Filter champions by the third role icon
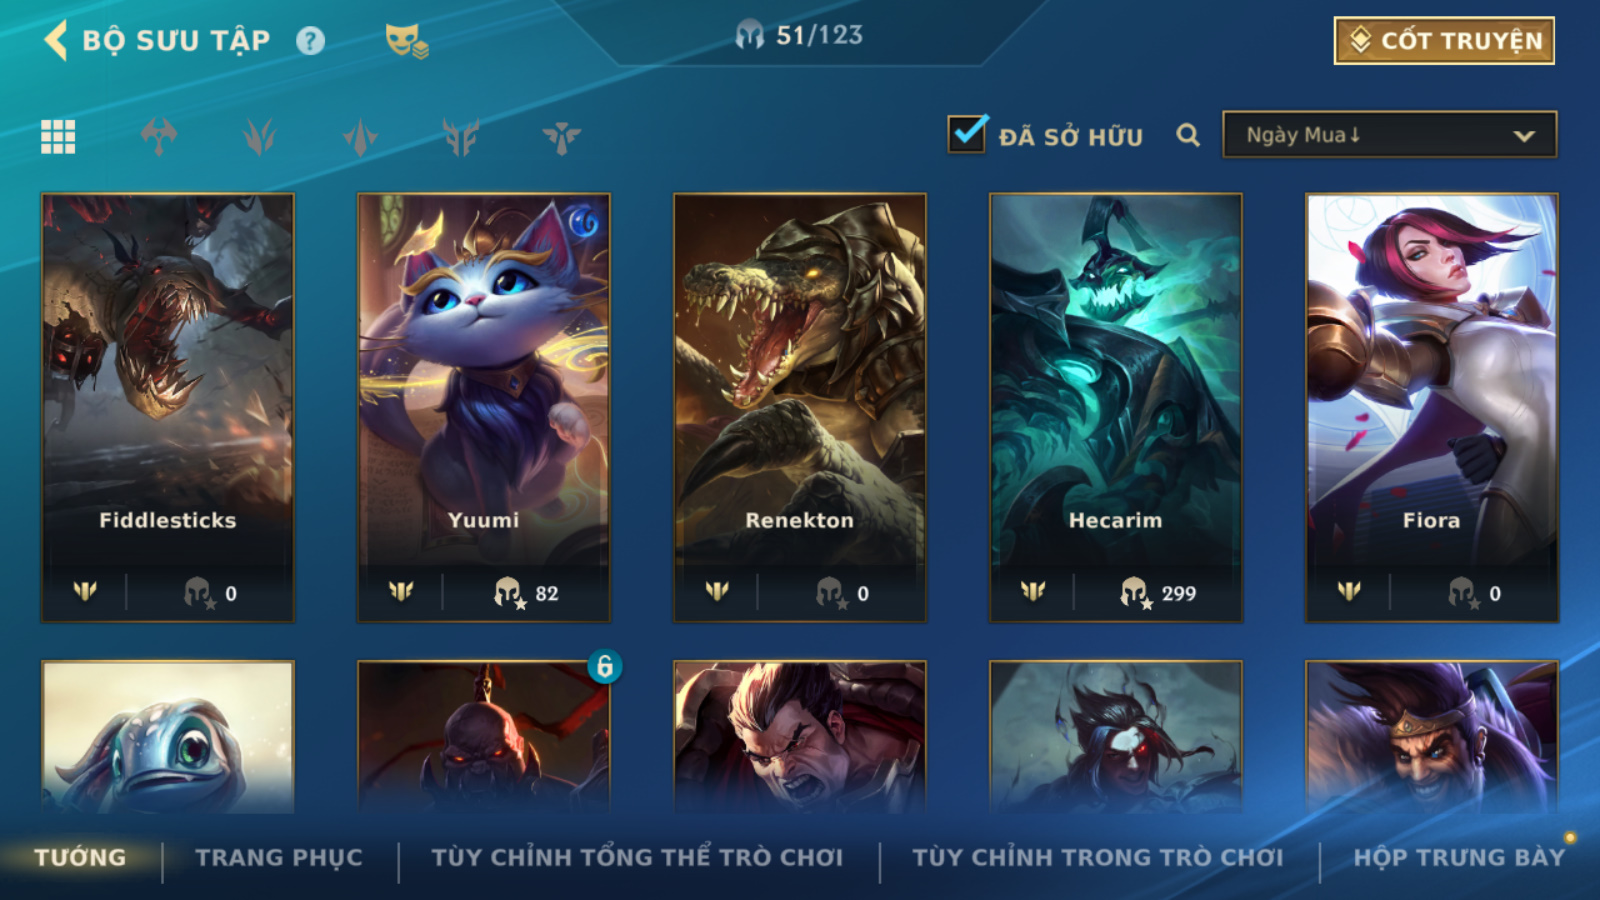This screenshot has height=900, width=1600. [x=360, y=136]
